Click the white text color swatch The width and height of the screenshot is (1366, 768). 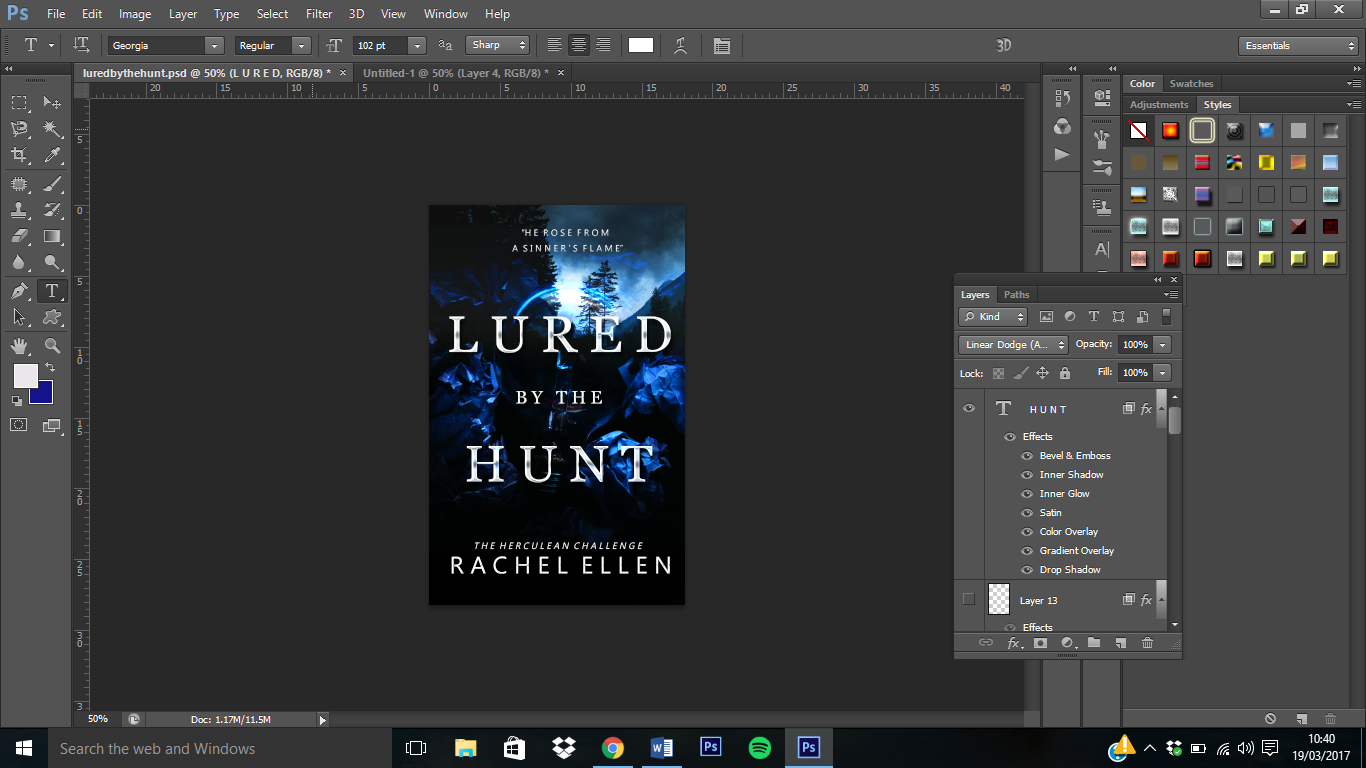click(x=641, y=46)
